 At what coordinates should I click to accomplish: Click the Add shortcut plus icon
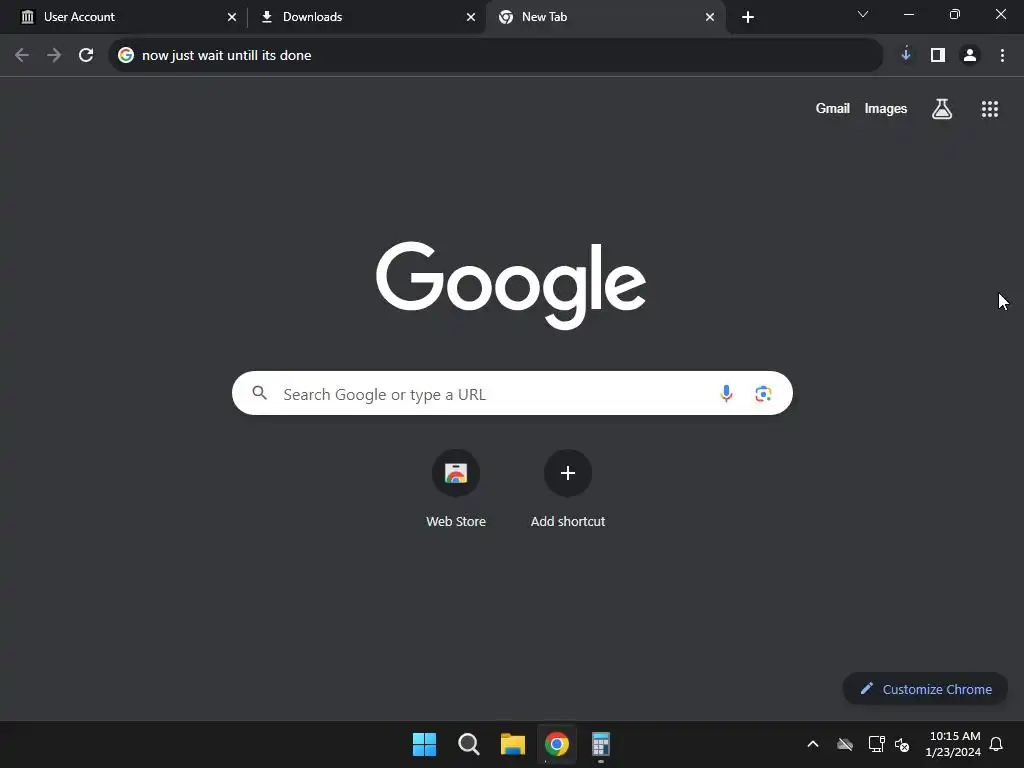click(568, 473)
